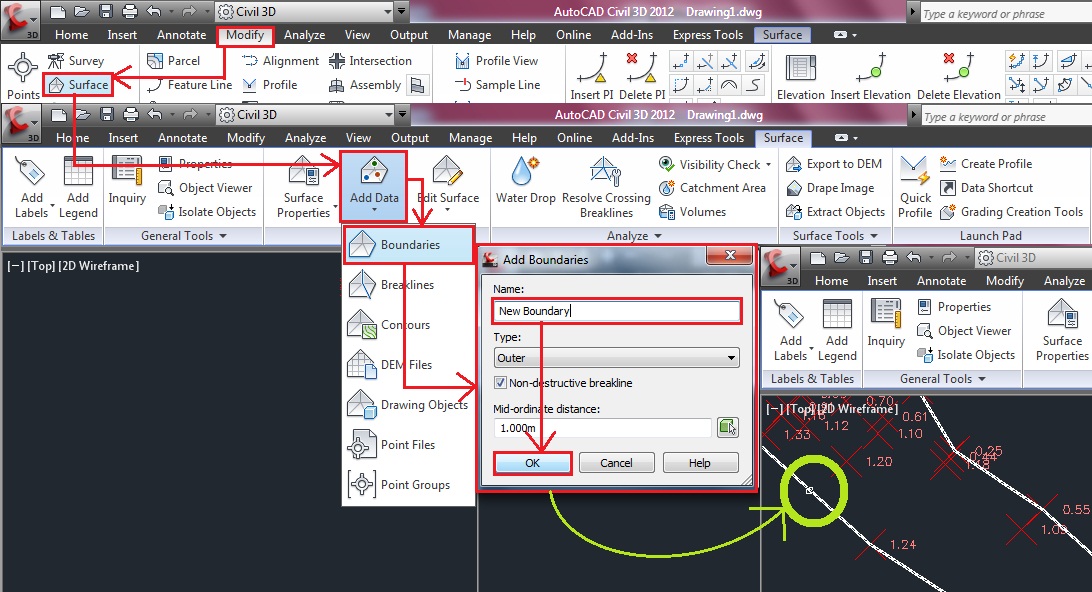Click inside the Name field
1092x592 pixels.
coord(616,311)
